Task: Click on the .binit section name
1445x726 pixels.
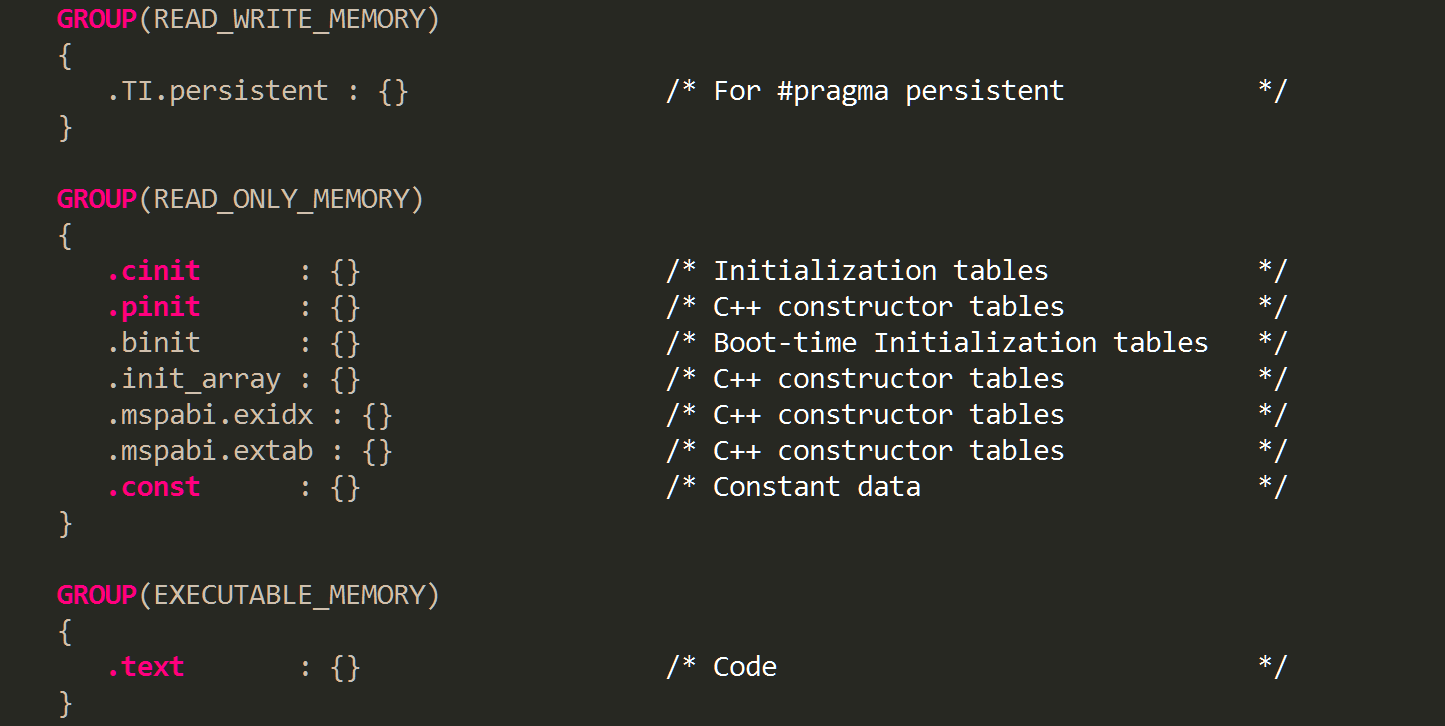Action: pyautogui.click(x=154, y=343)
